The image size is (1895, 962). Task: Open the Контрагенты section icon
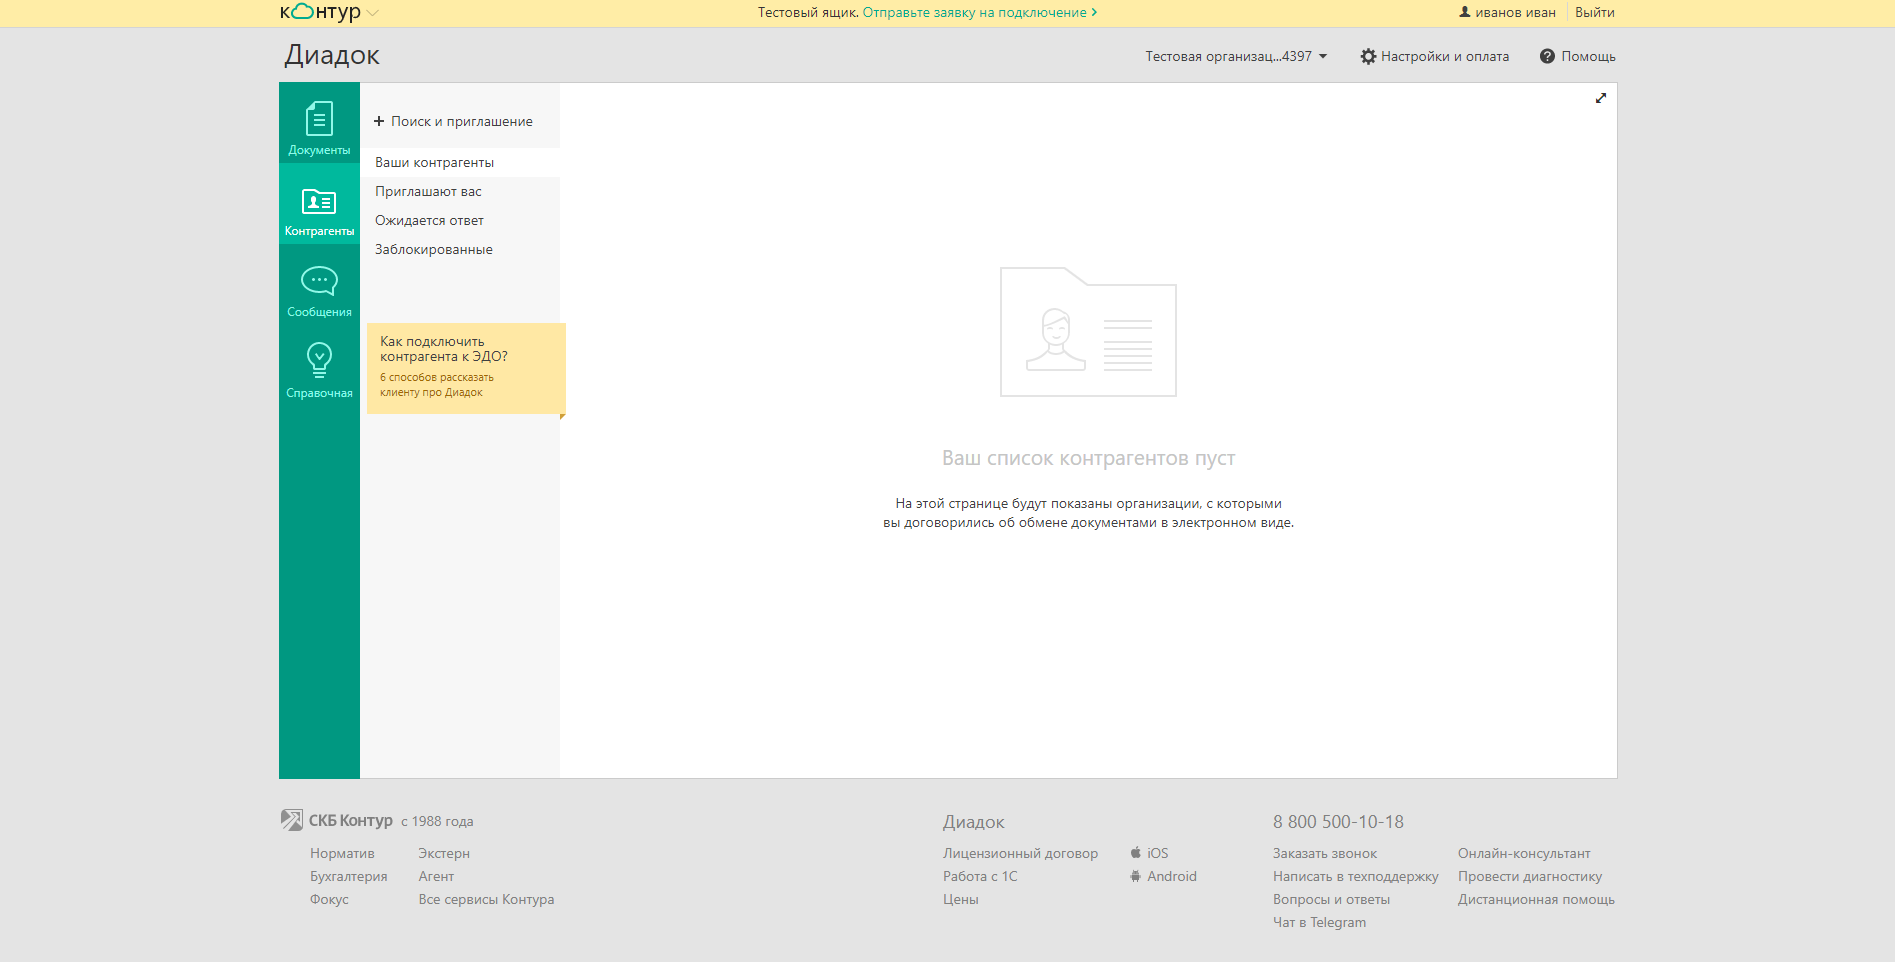319,201
